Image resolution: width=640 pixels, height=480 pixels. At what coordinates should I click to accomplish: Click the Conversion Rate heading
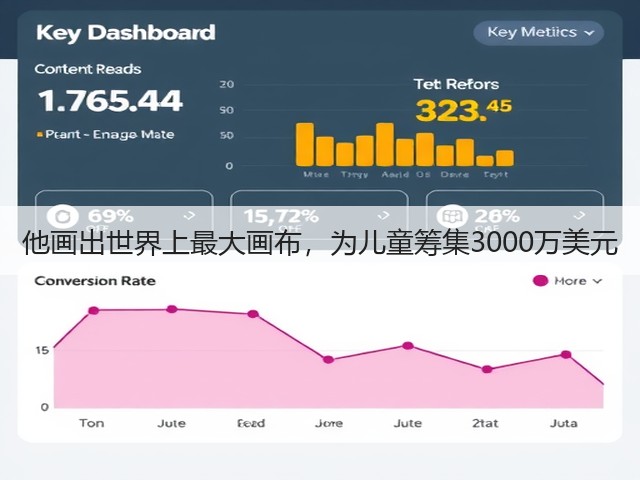pos(95,281)
